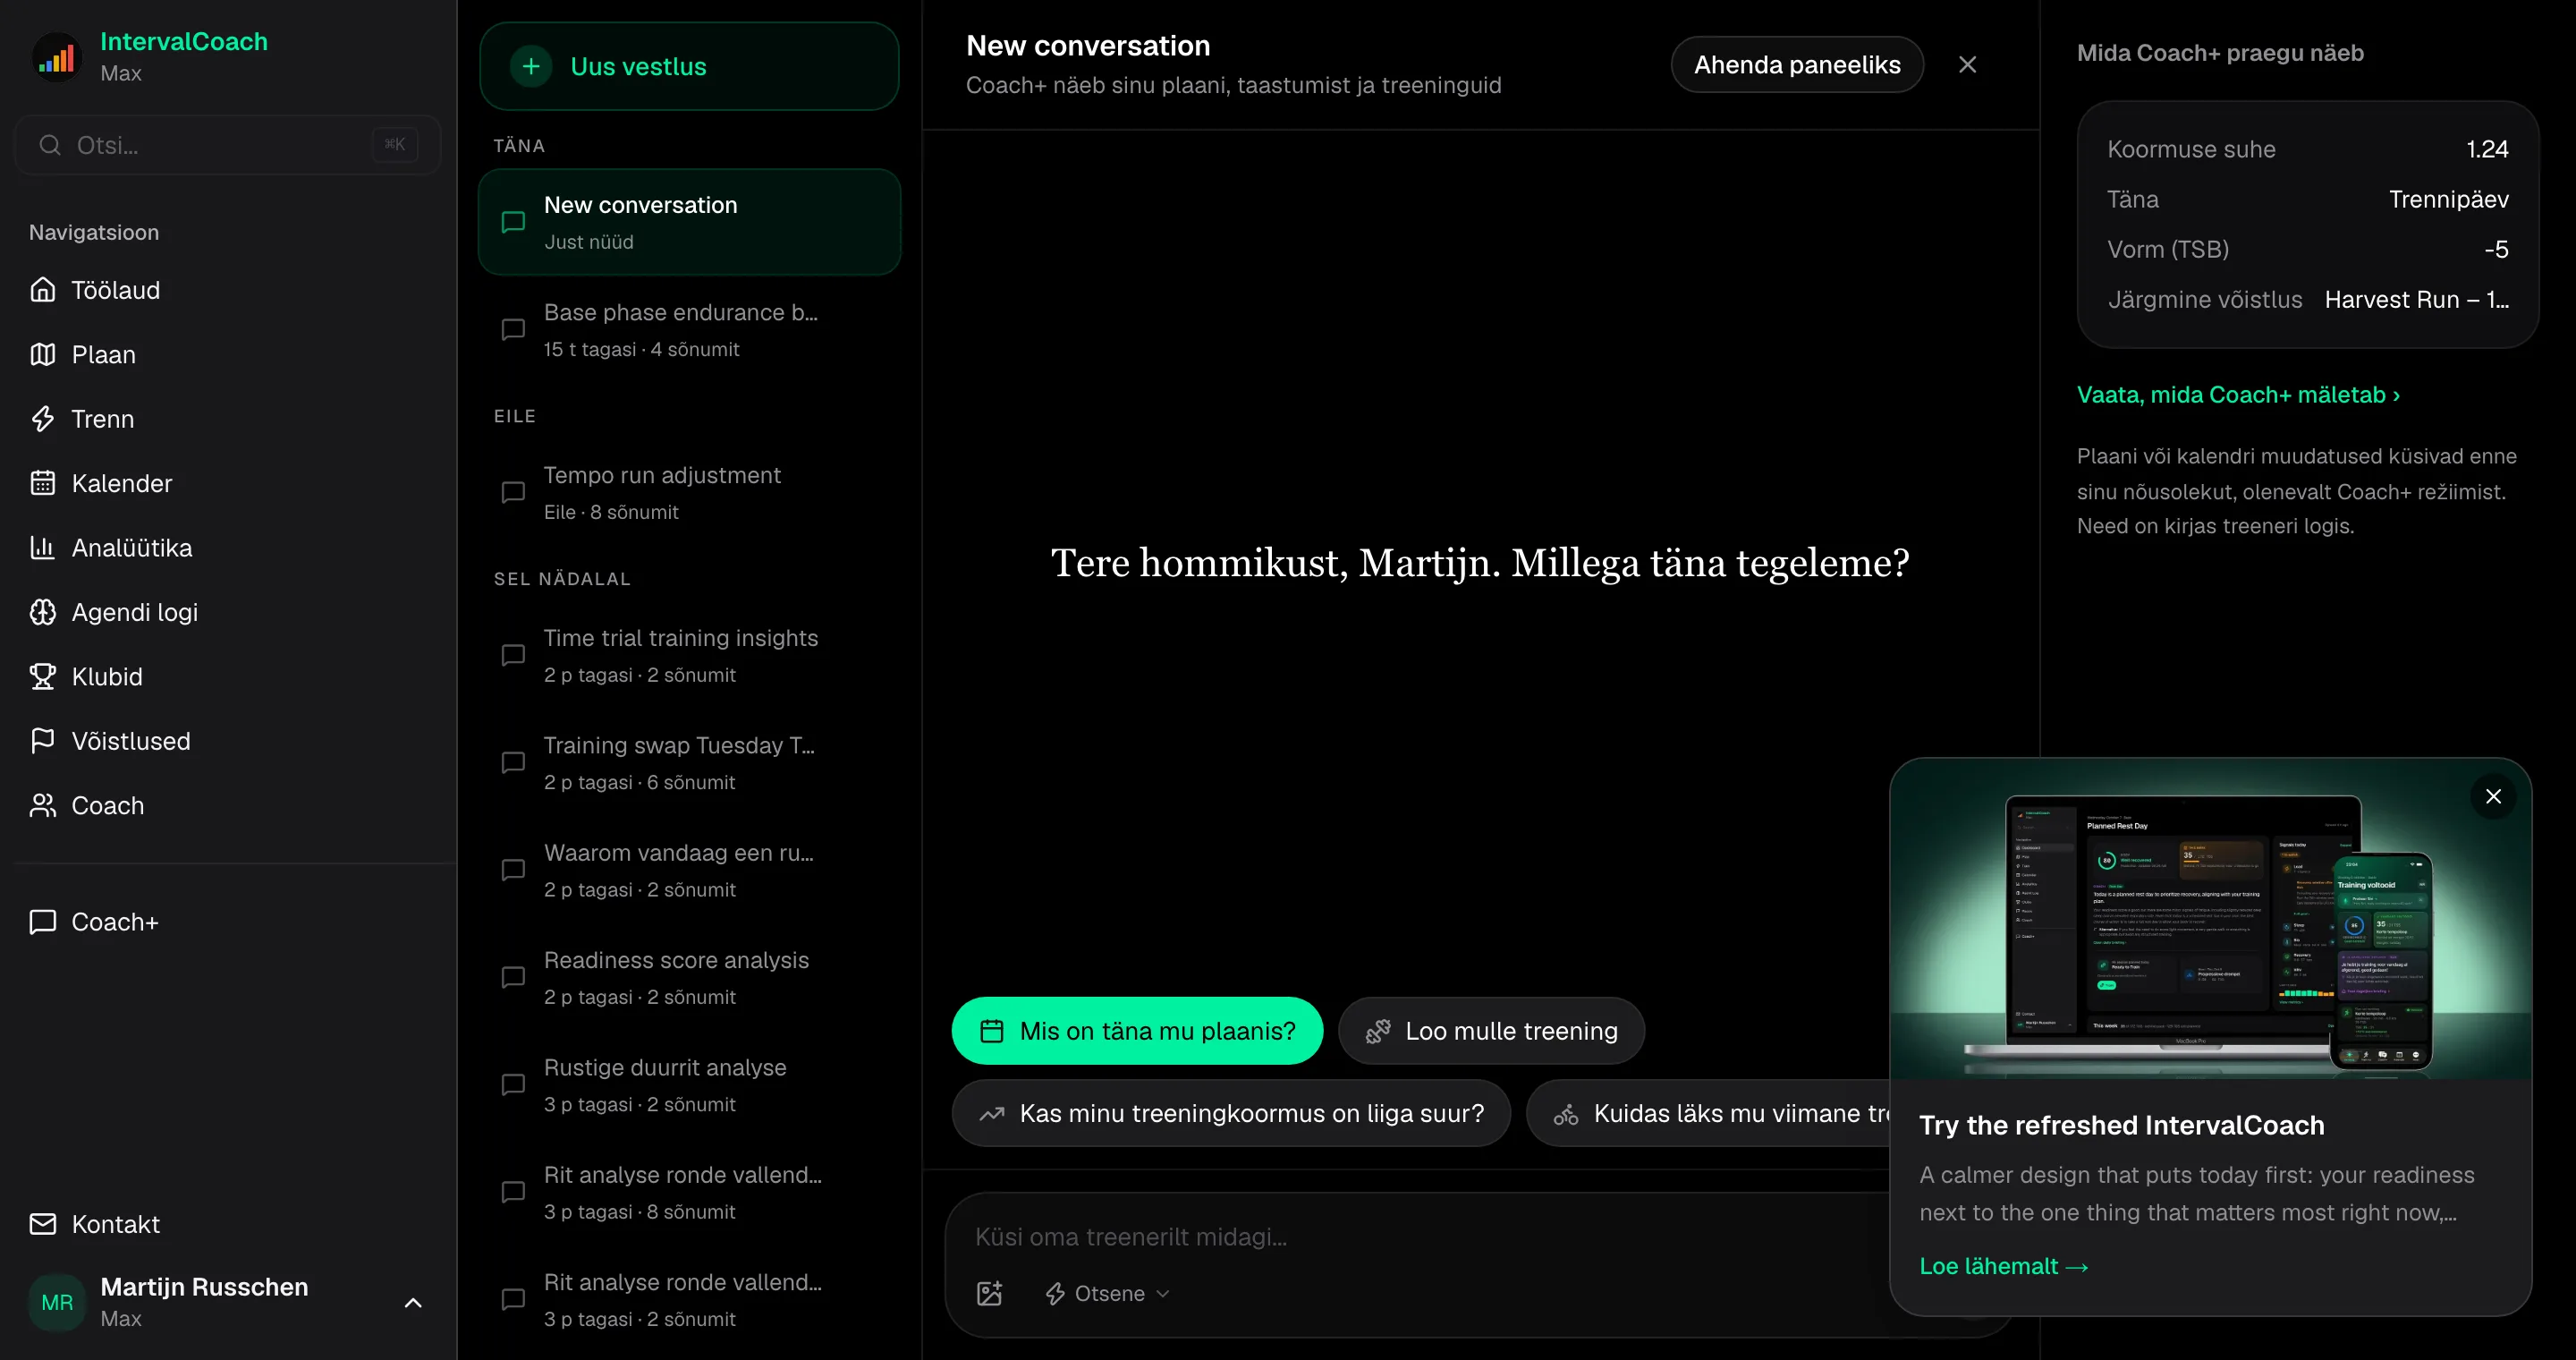Screen dimensions: 2576x1360
Task: Open the Plaan page
Action: click(x=228, y=354)
